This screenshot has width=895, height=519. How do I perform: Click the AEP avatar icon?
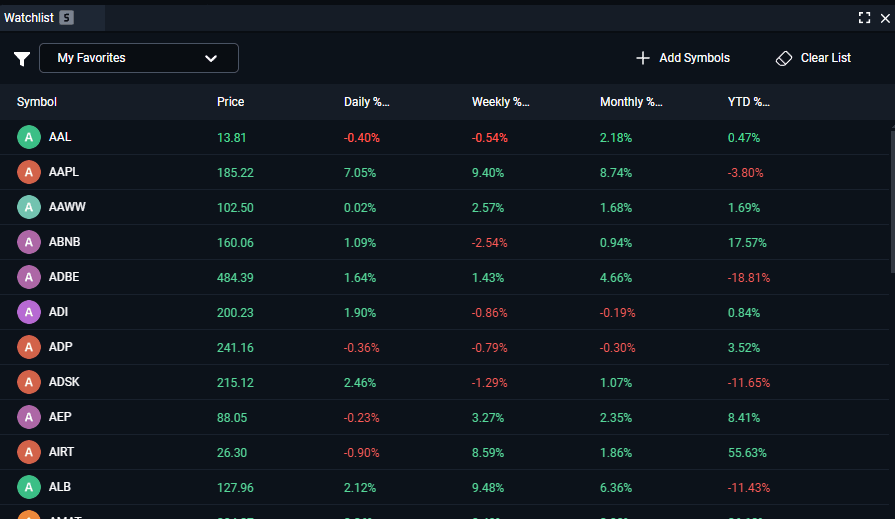pos(29,417)
